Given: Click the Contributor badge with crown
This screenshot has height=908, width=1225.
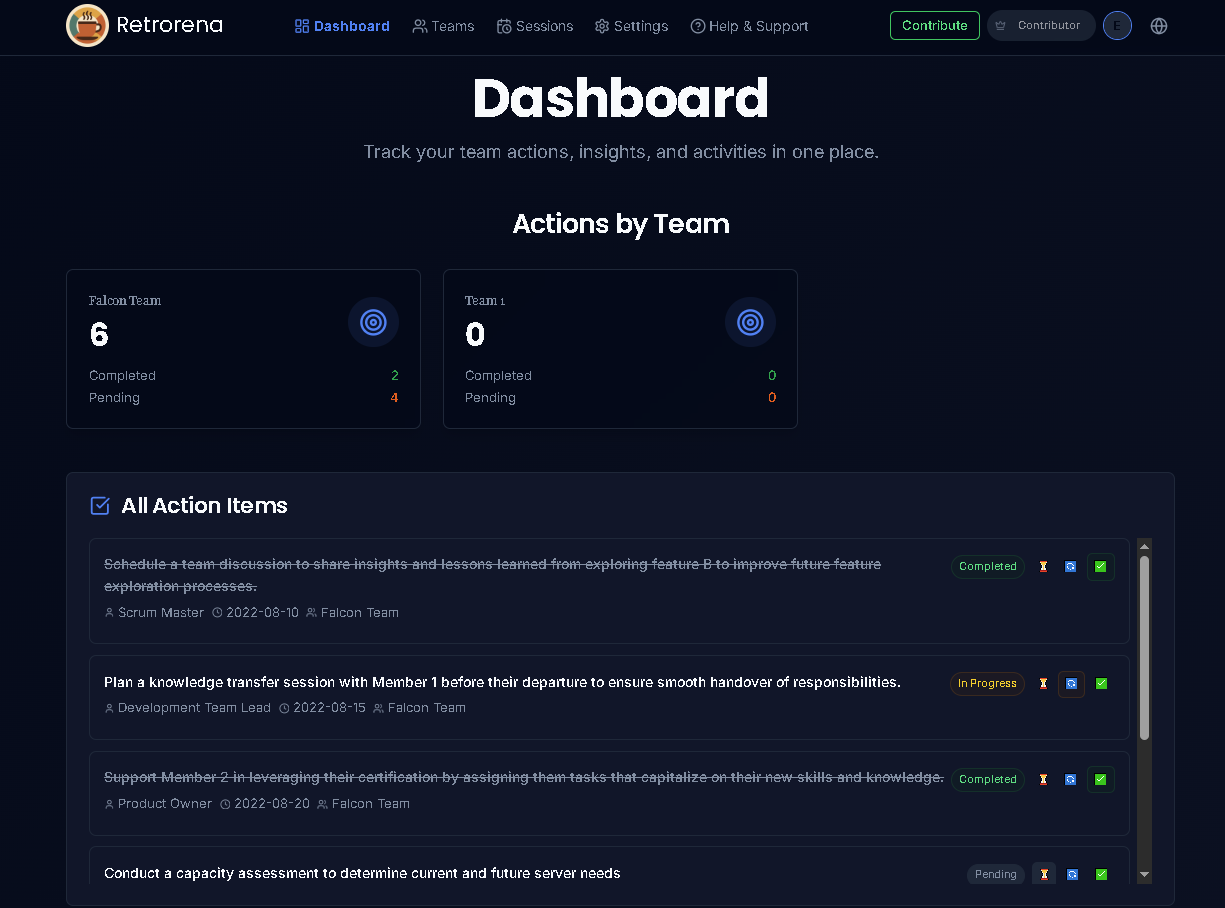Looking at the screenshot, I should pos(1041,26).
